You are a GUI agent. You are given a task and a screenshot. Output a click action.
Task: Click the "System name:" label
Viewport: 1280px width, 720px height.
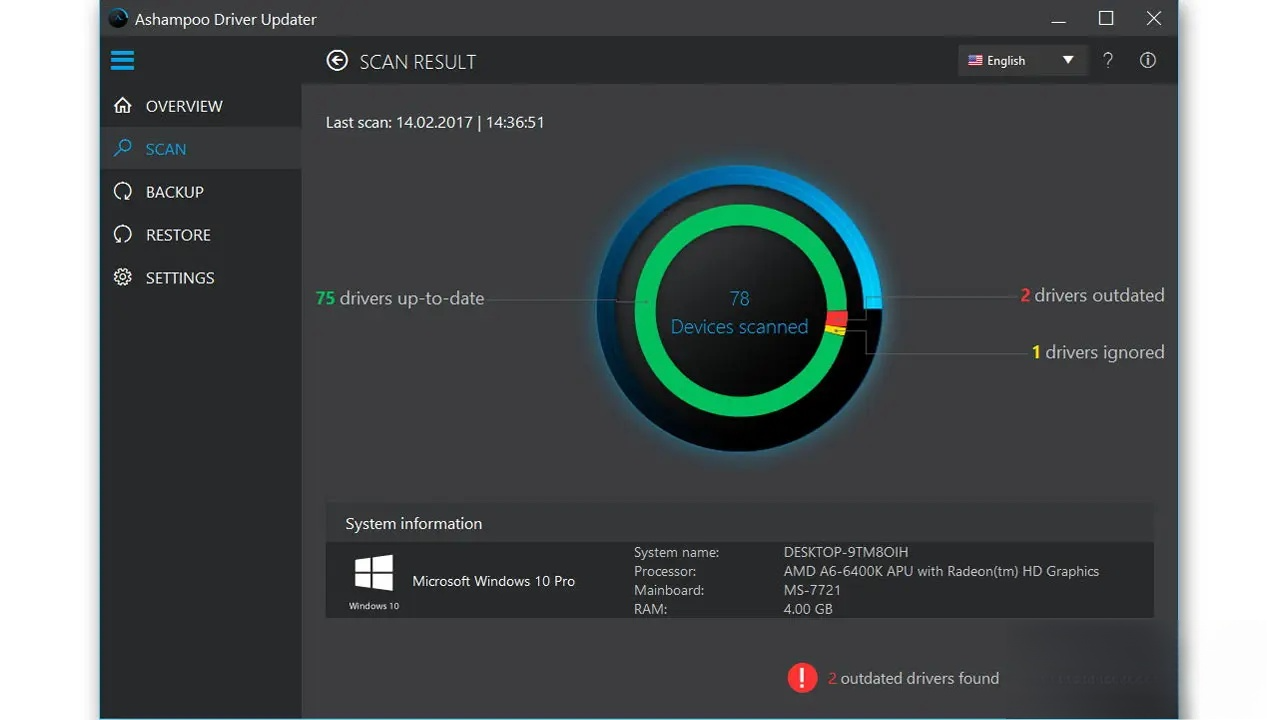pyautogui.click(x=676, y=552)
